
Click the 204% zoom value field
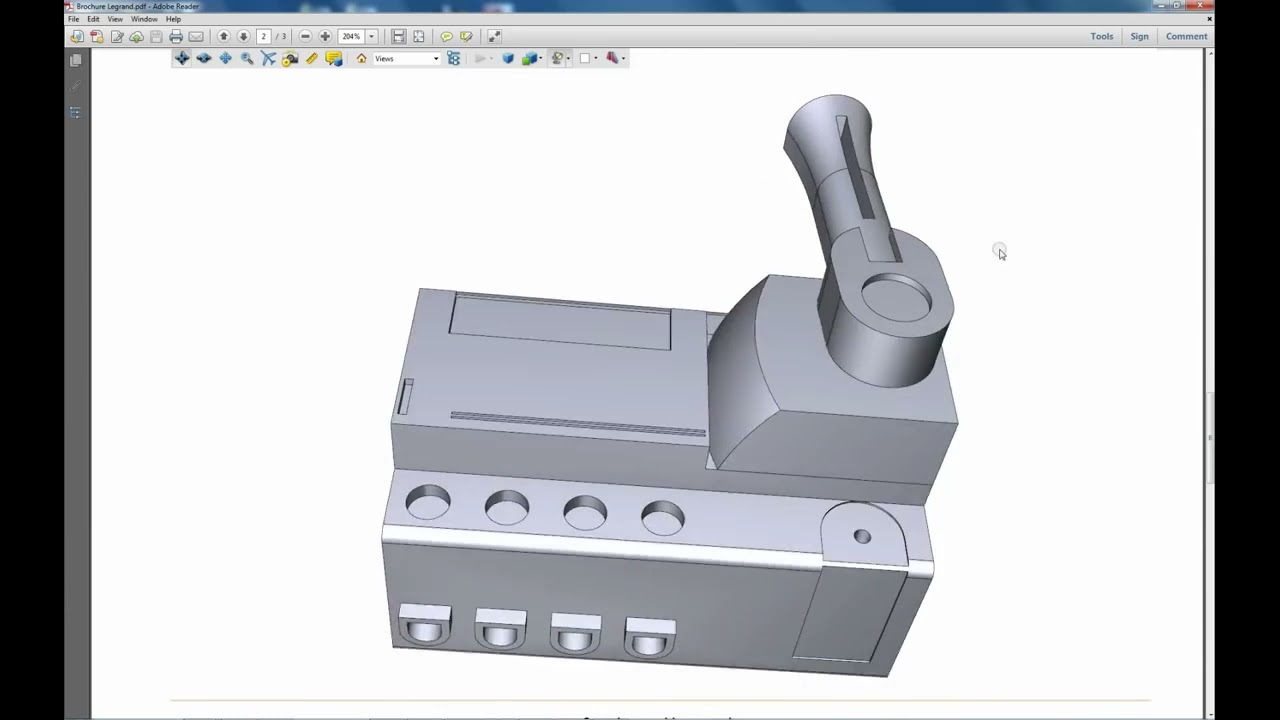[x=351, y=36]
